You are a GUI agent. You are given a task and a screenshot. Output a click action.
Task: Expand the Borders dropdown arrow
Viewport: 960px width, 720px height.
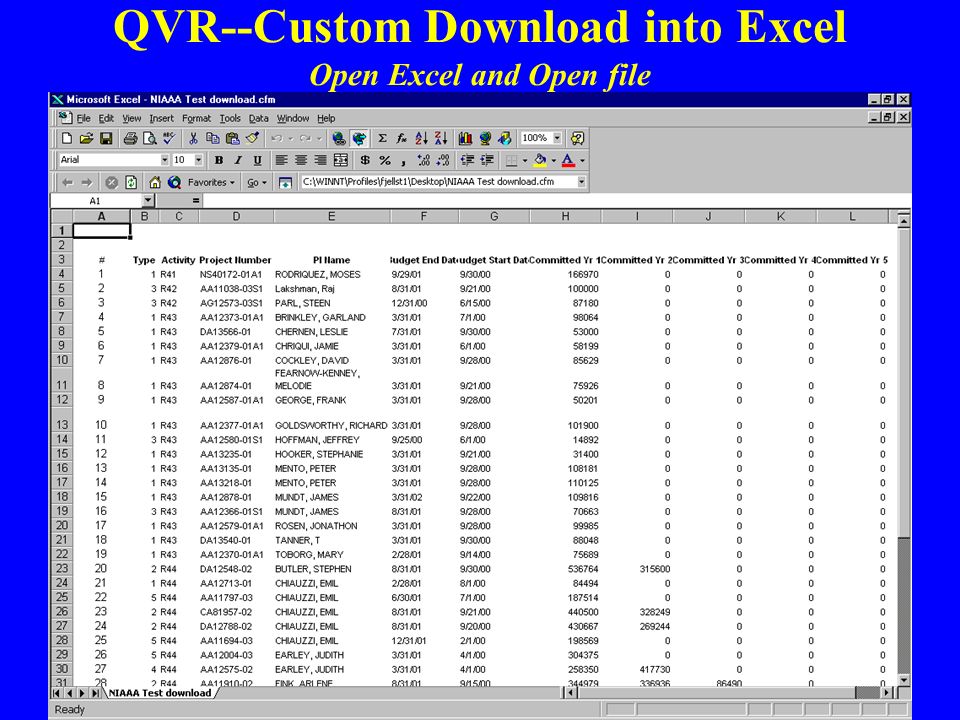(525, 160)
